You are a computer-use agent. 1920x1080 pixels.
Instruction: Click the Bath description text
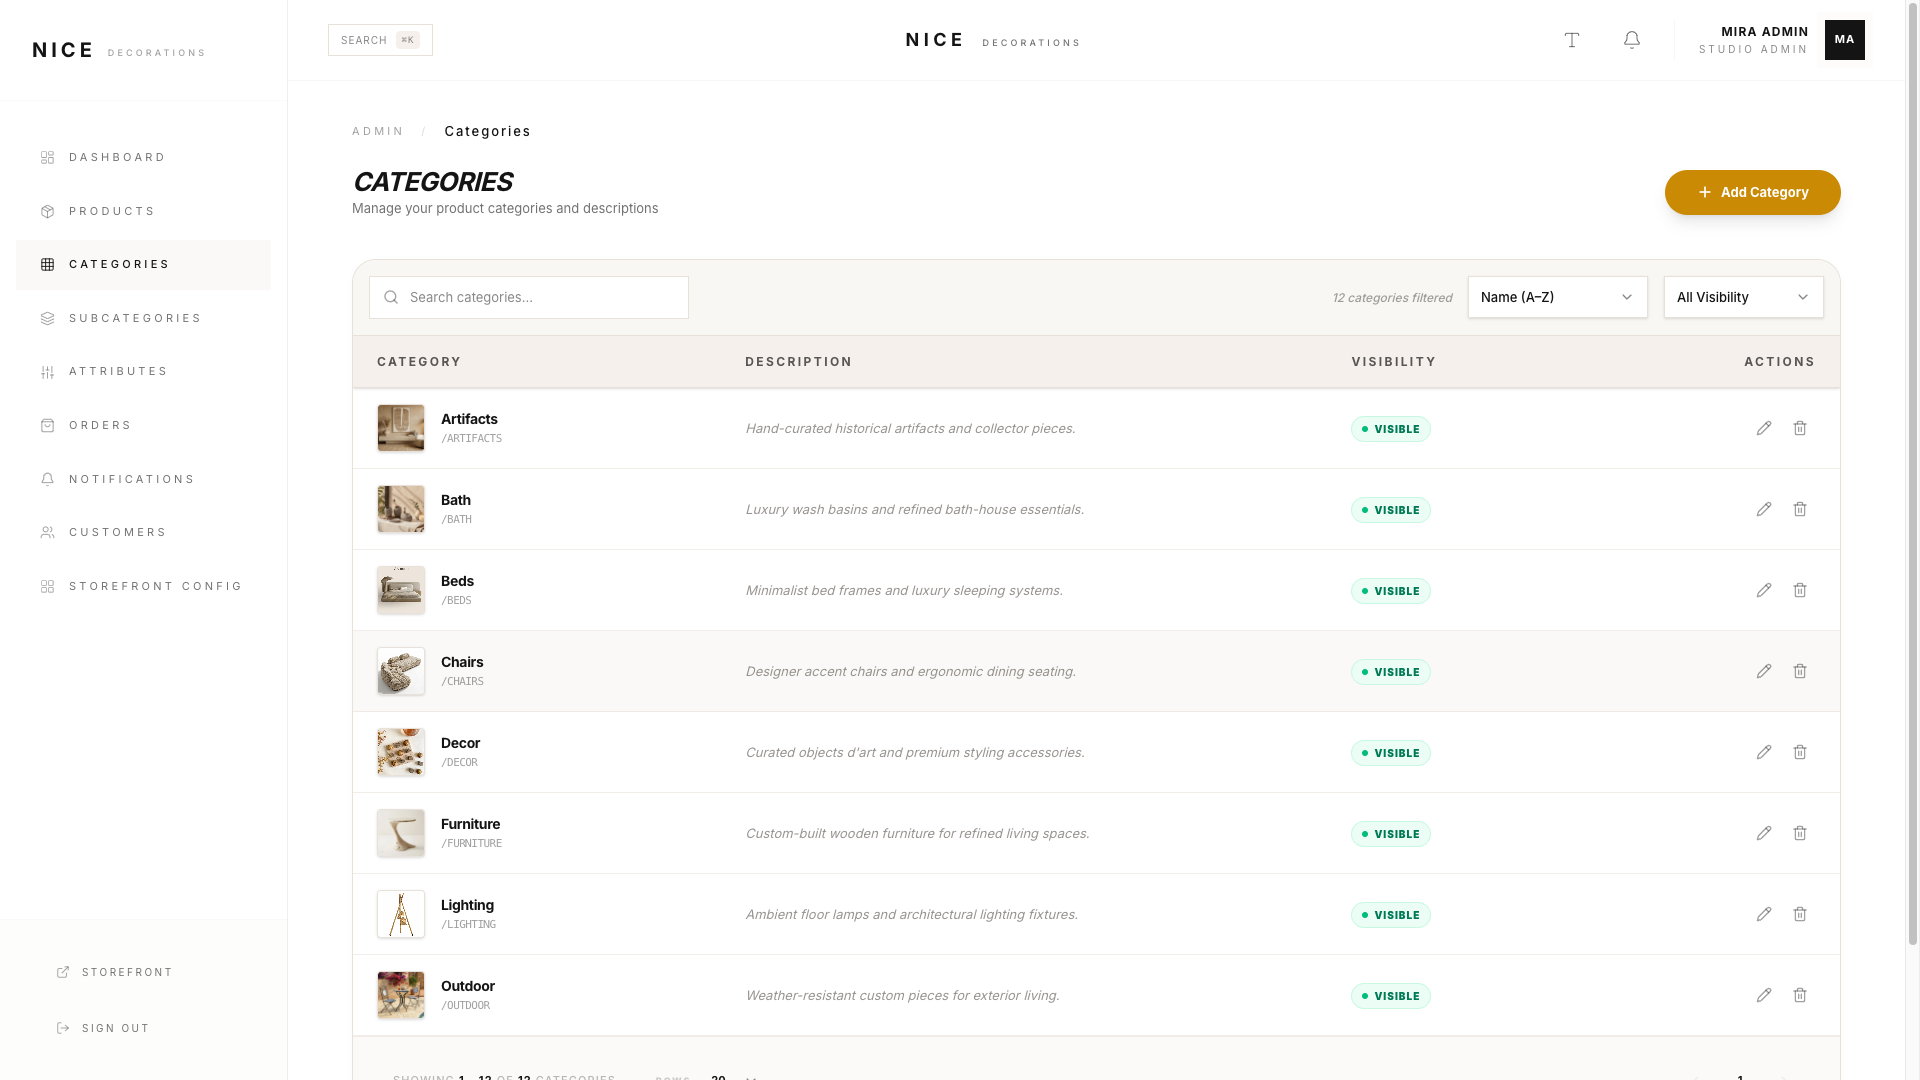(x=915, y=509)
